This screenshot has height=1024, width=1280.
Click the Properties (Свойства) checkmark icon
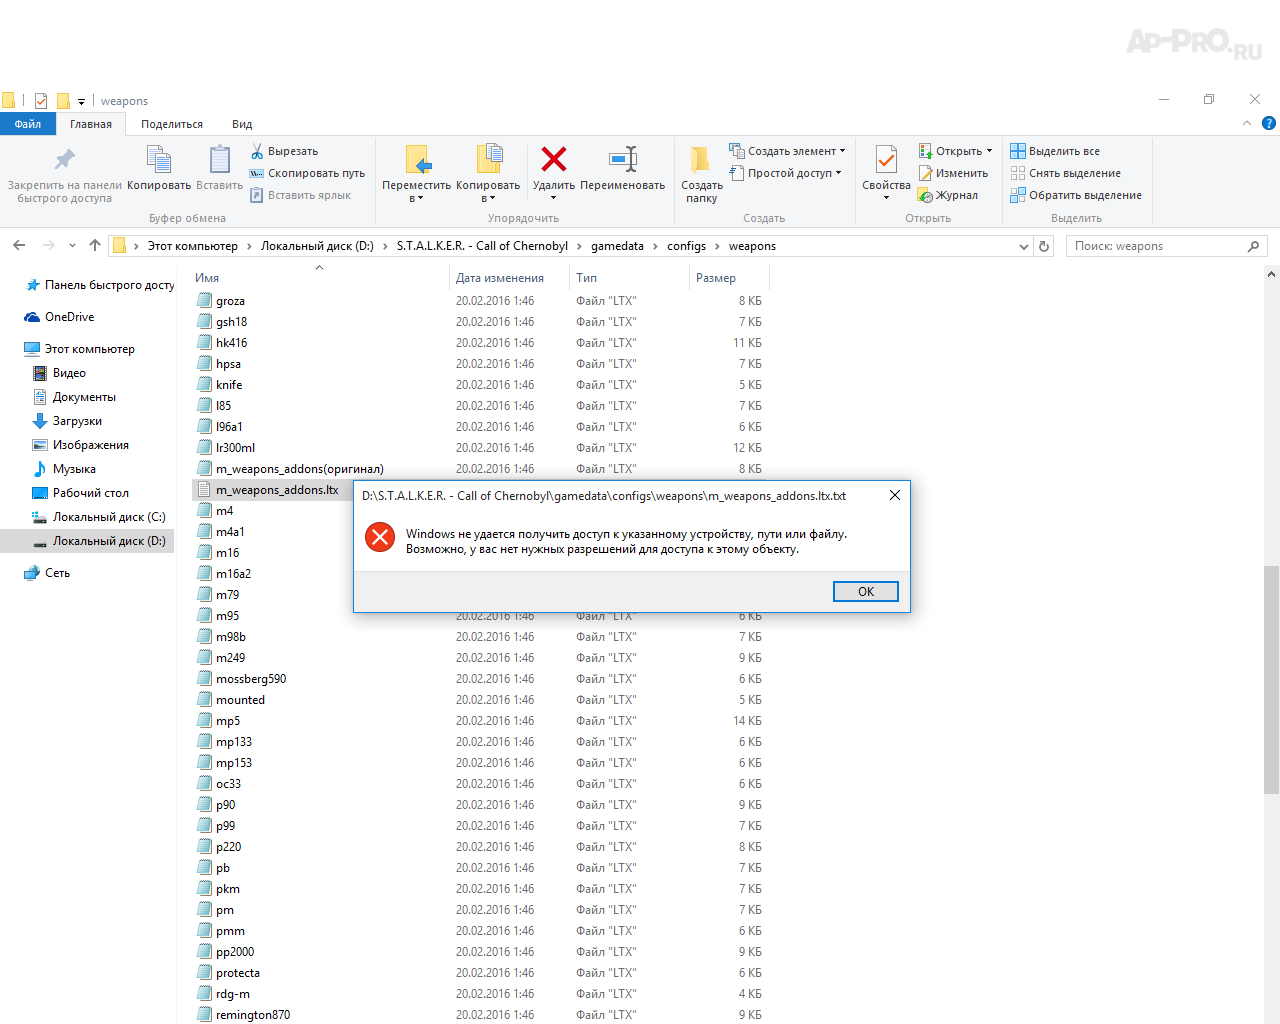coord(886,160)
